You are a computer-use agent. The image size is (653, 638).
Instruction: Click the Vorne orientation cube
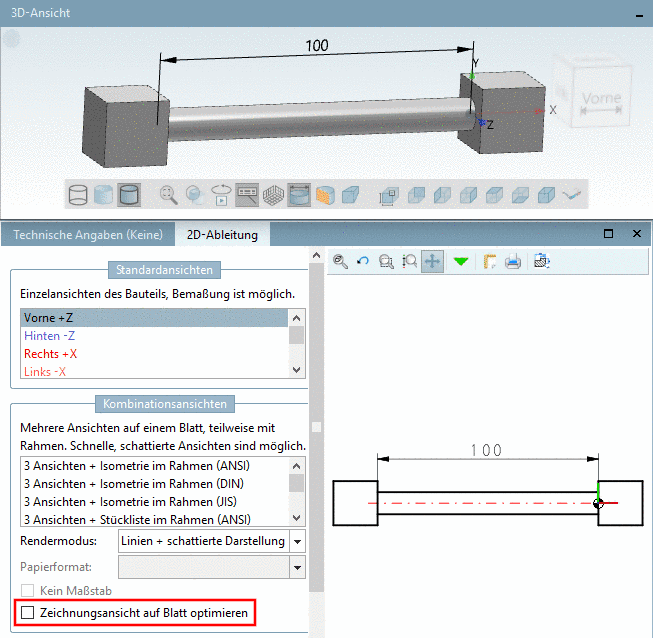(x=601, y=98)
